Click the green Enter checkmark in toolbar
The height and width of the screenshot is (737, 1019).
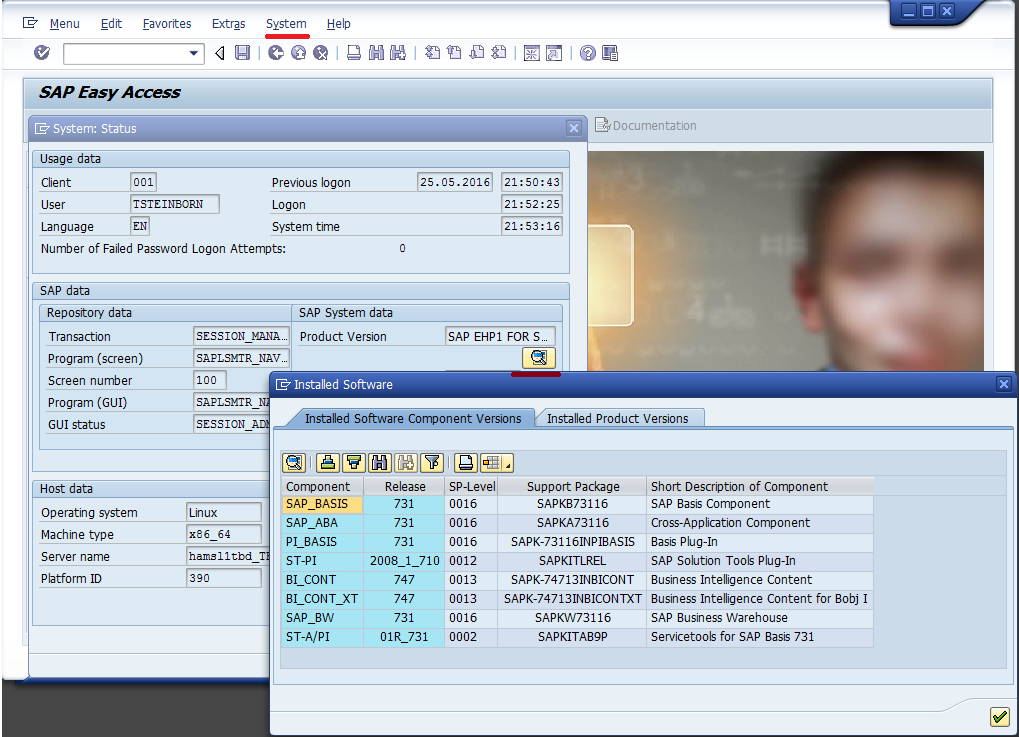coord(41,53)
